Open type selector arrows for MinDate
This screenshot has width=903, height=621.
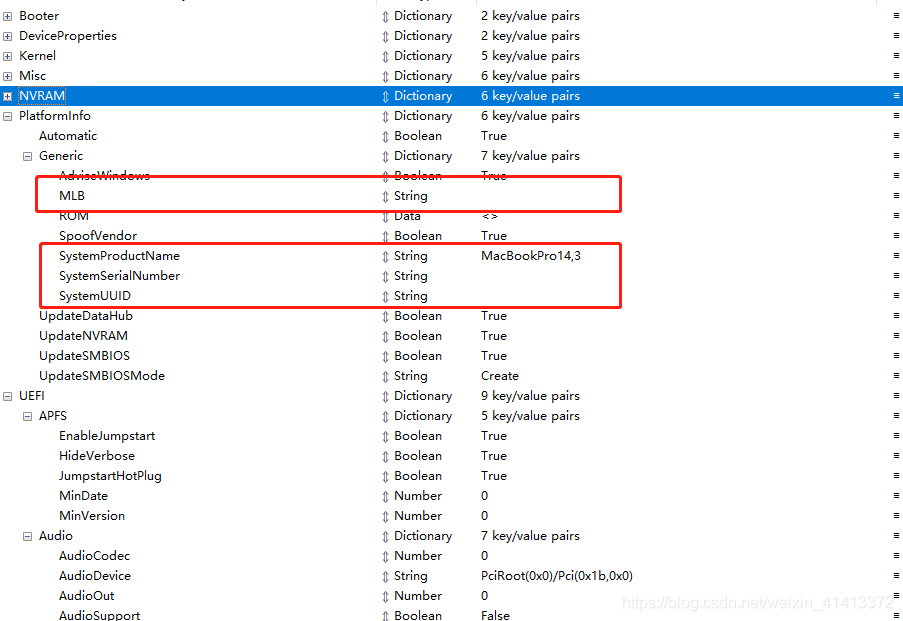point(385,497)
